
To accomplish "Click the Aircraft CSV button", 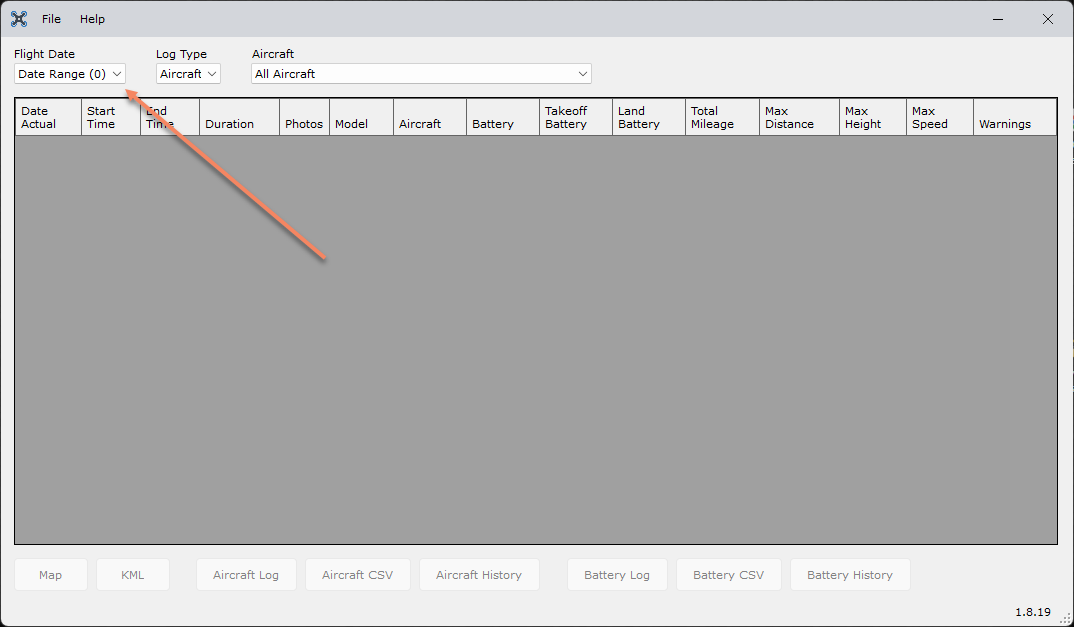I will click(x=358, y=575).
